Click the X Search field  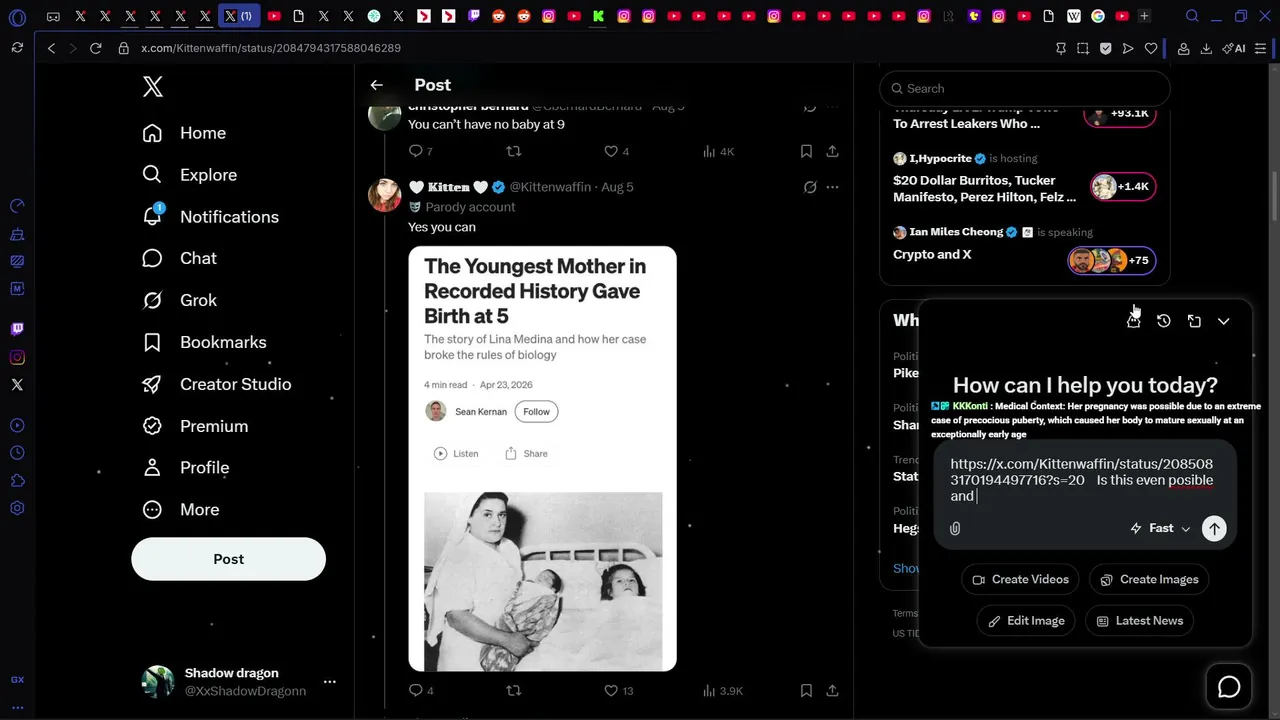(1025, 88)
